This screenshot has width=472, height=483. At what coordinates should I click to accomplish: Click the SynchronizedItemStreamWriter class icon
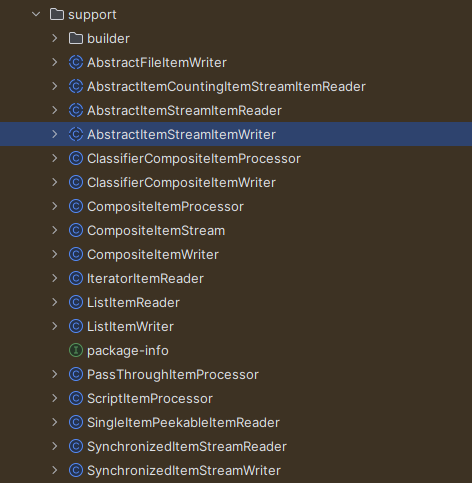point(76,470)
